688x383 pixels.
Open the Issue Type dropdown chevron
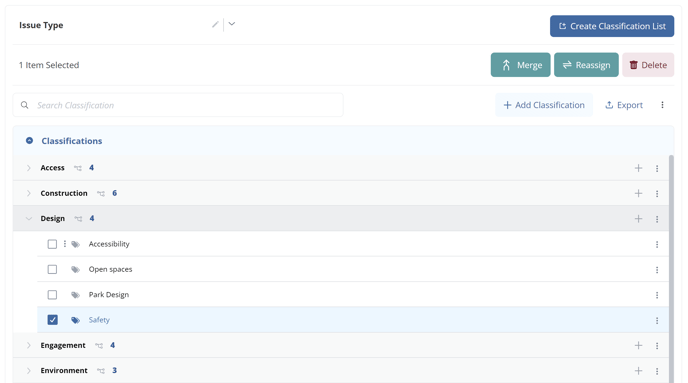click(x=232, y=24)
